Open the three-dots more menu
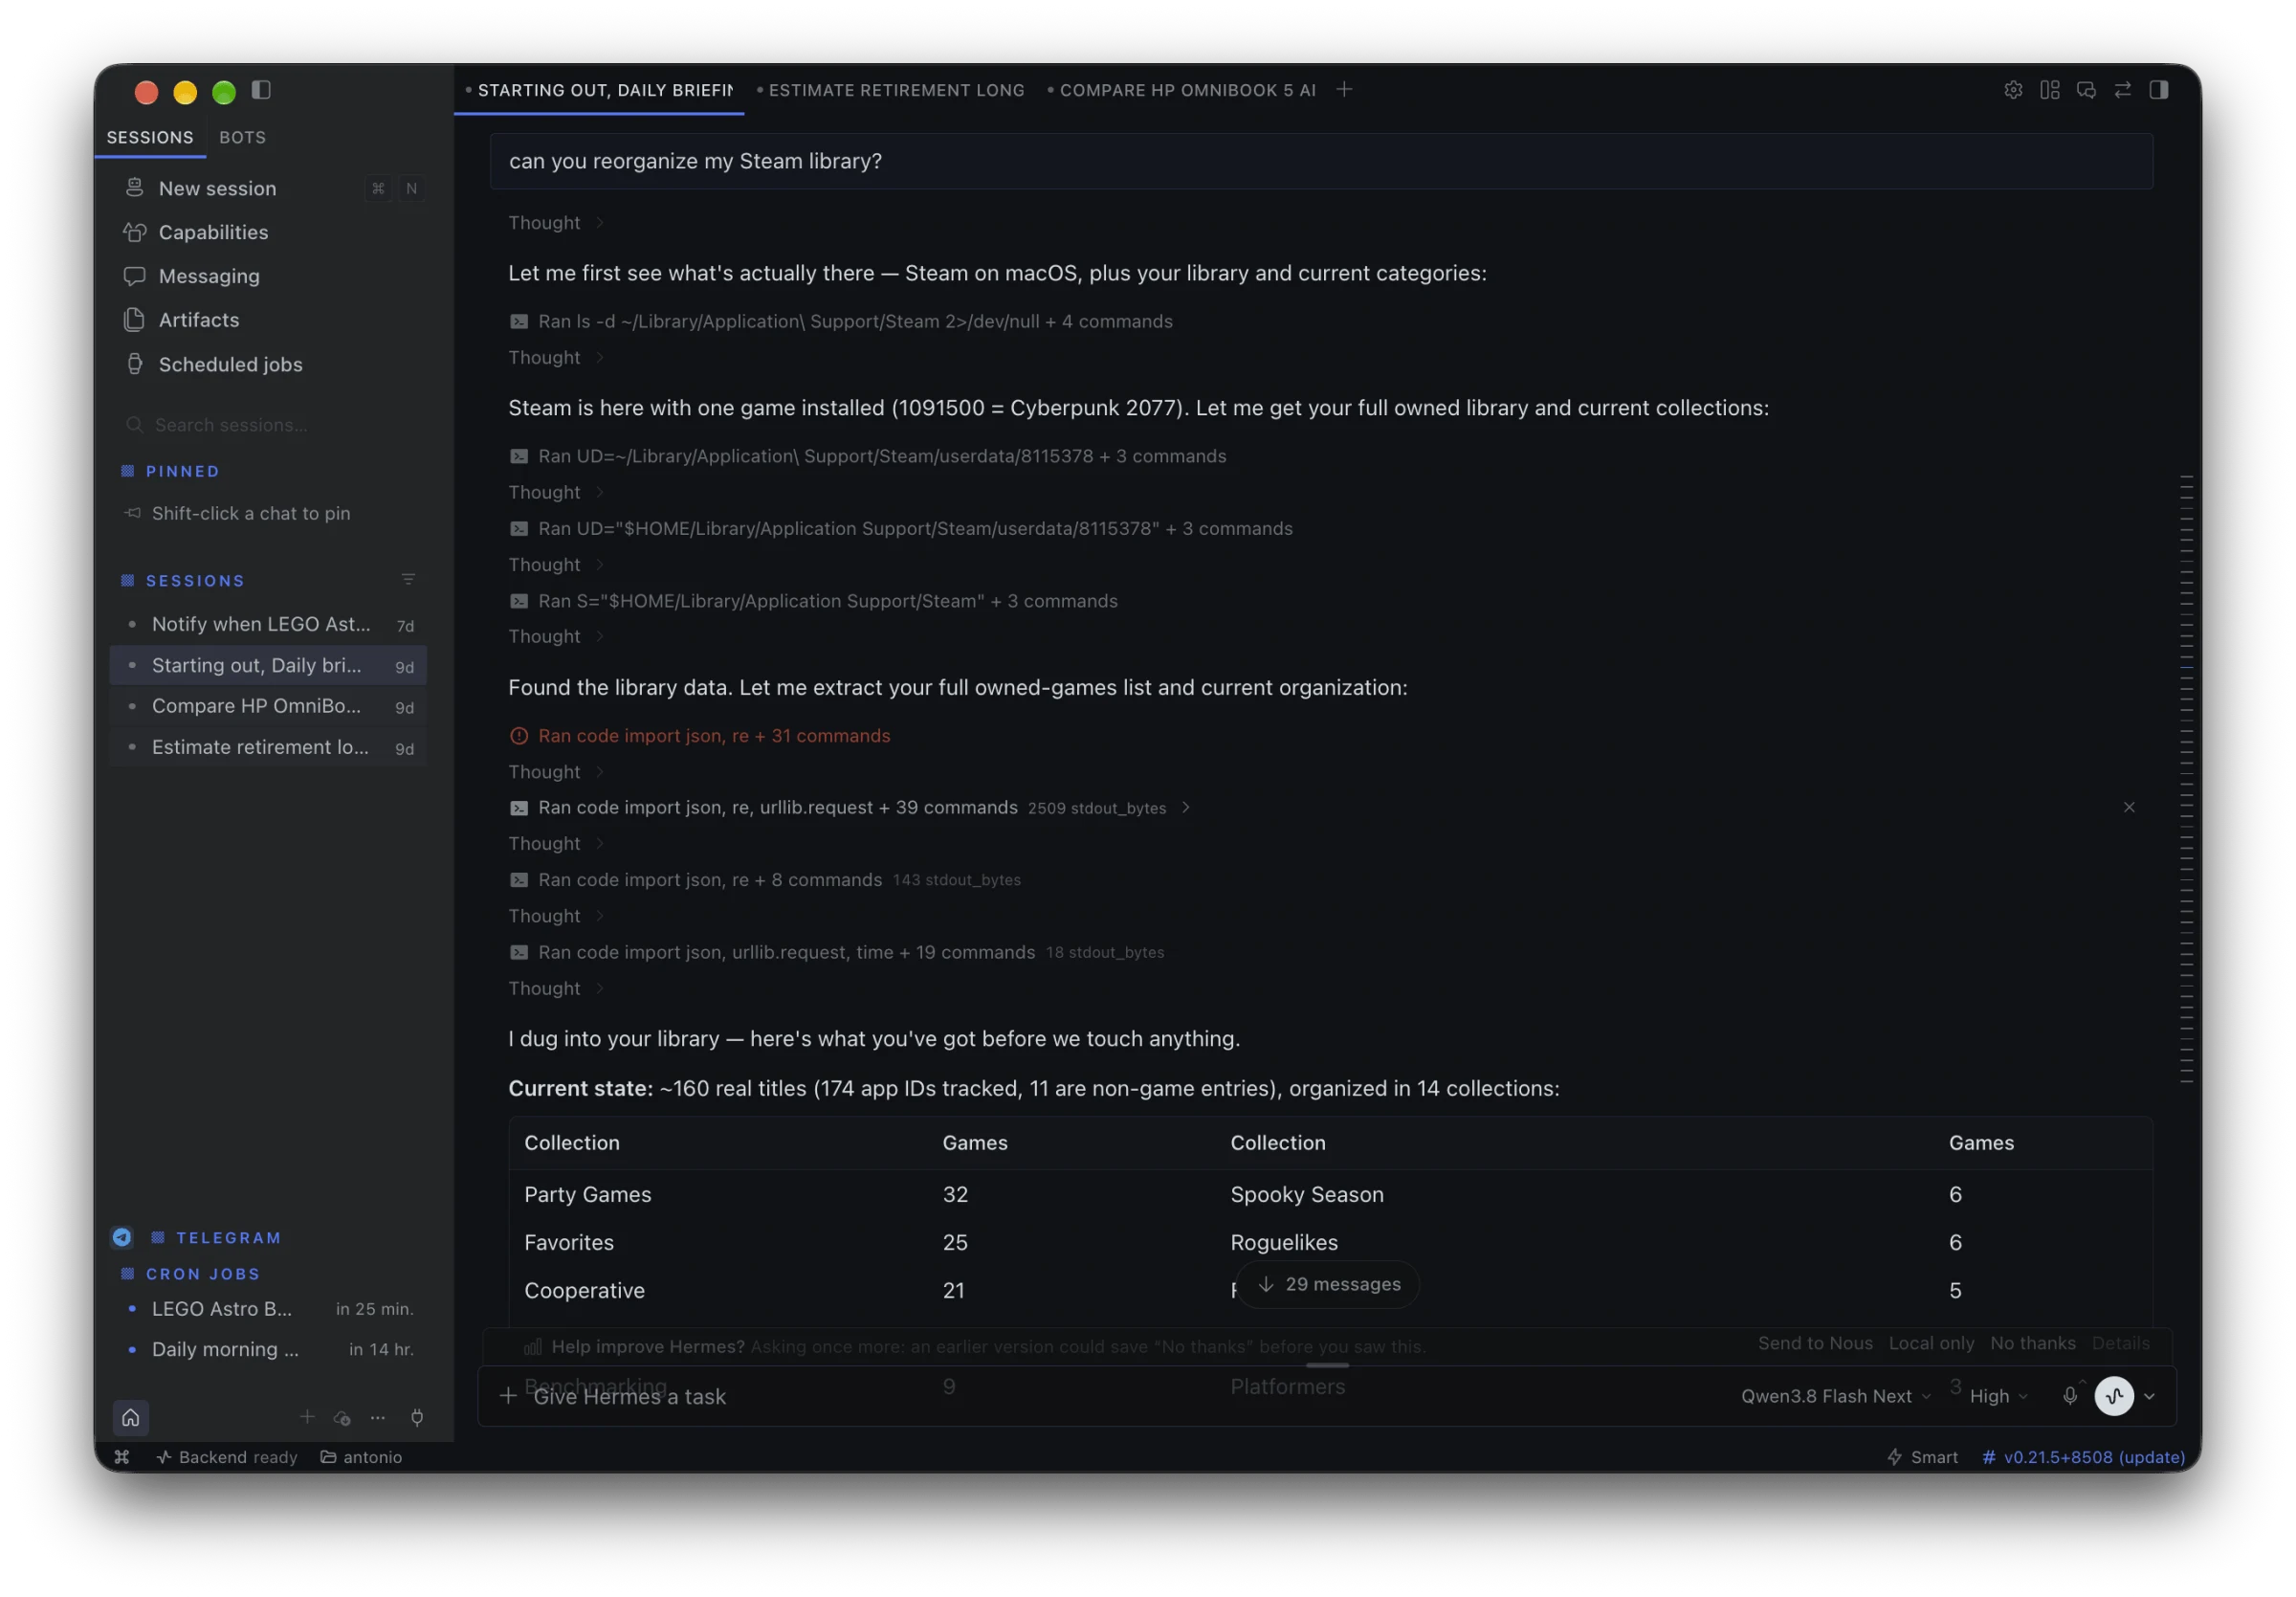The height and width of the screenshot is (1597, 2296). click(x=378, y=1418)
